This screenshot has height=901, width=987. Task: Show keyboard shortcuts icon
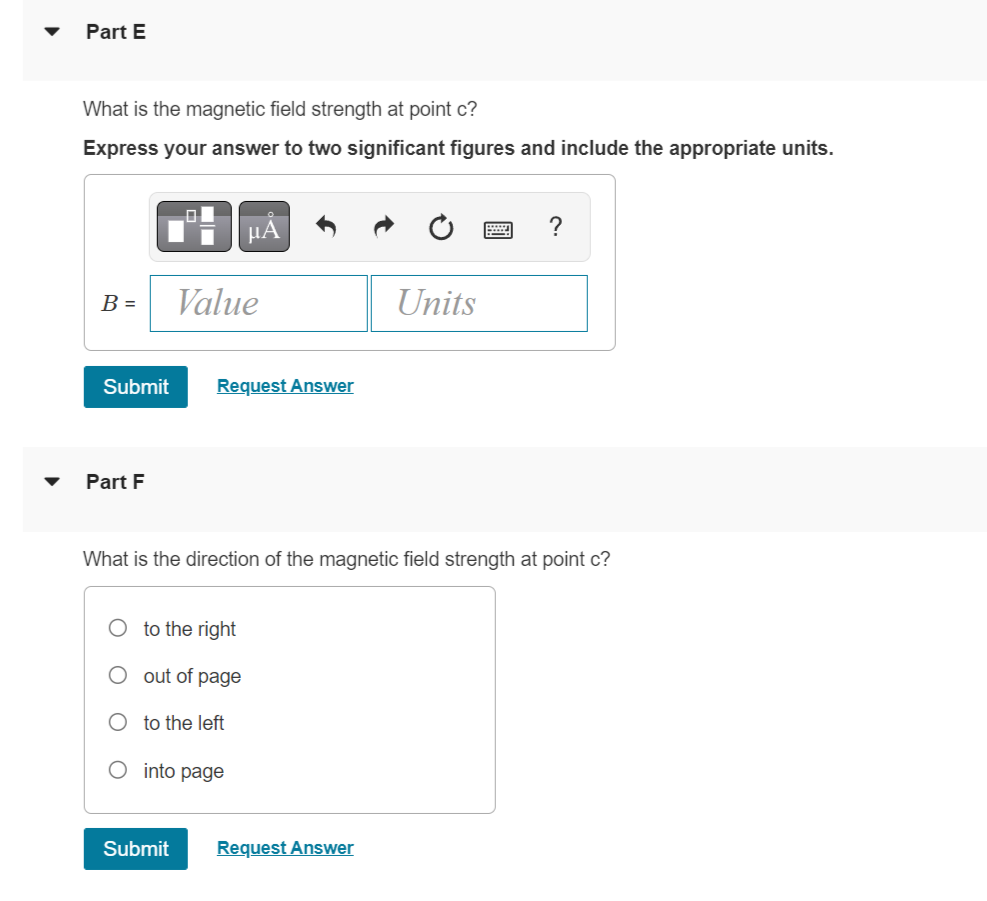coord(498,229)
